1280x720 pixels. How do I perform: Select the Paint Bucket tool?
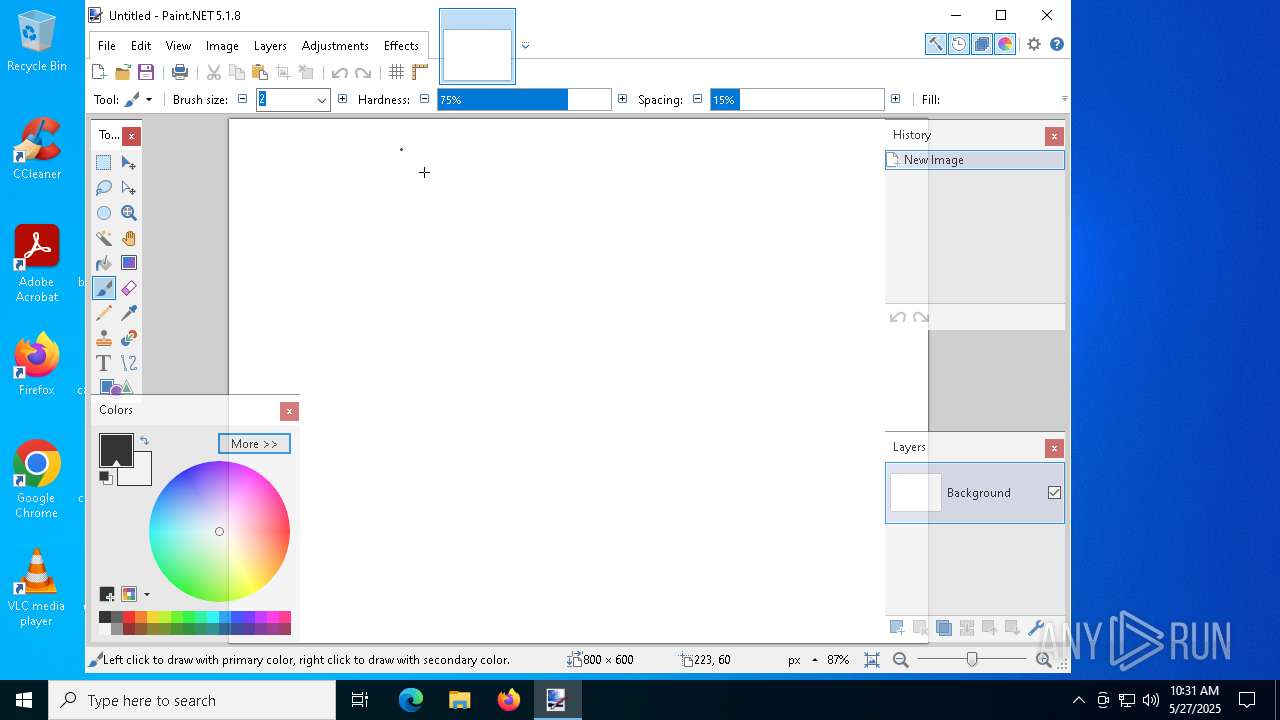pyautogui.click(x=104, y=263)
